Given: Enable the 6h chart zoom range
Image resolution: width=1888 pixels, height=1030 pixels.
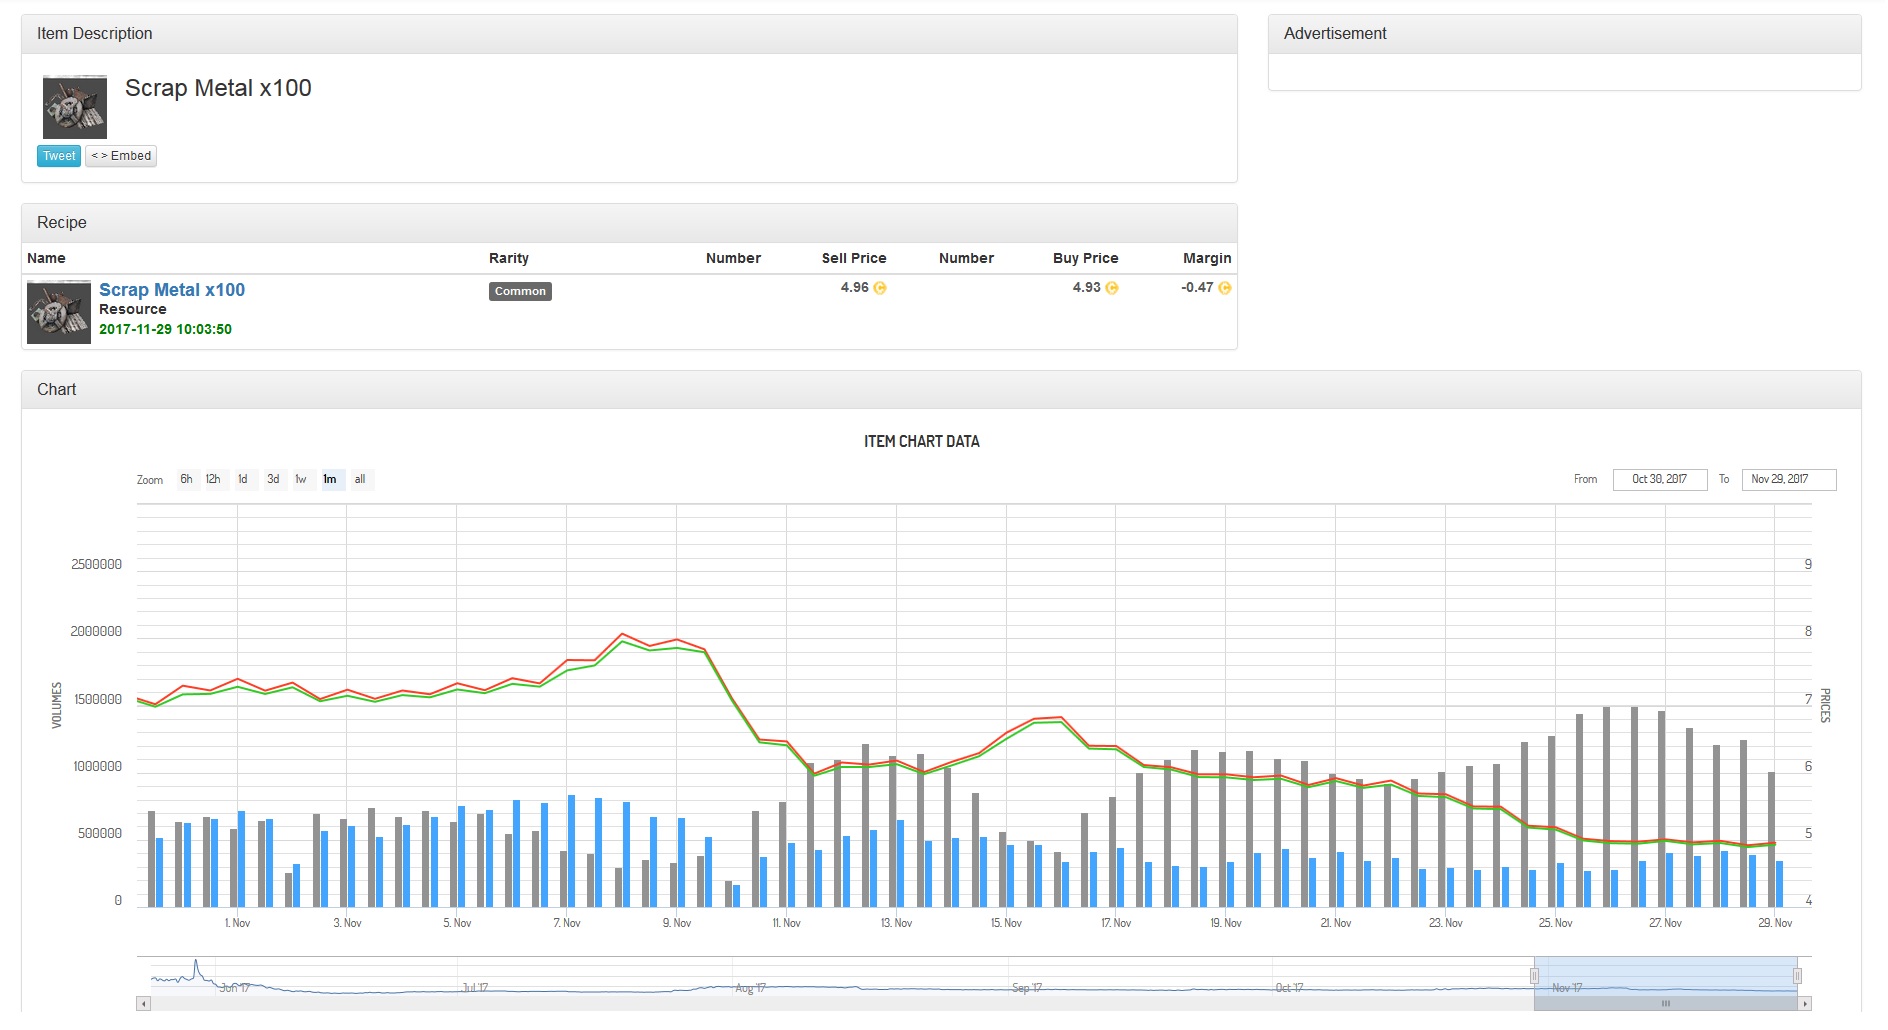Looking at the screenshot, I should [x=185, y=479].
